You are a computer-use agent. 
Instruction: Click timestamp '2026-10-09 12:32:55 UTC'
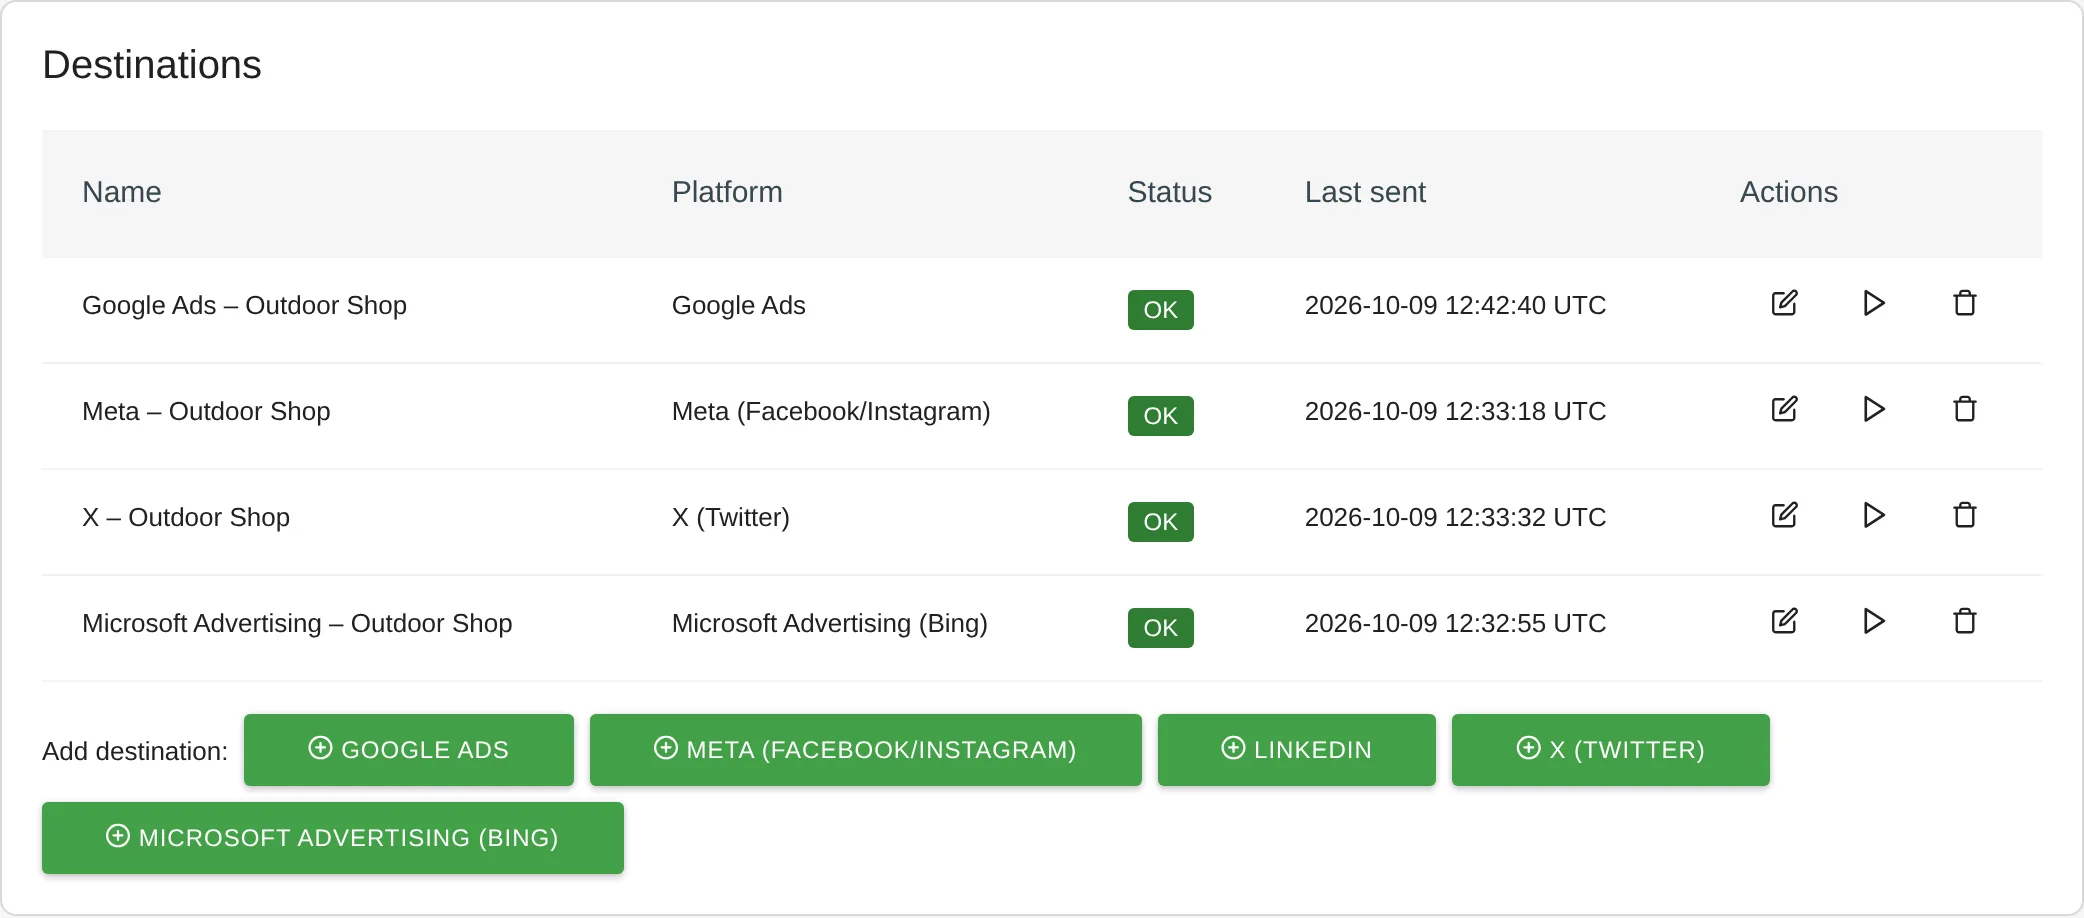[x=1455, y=623]
